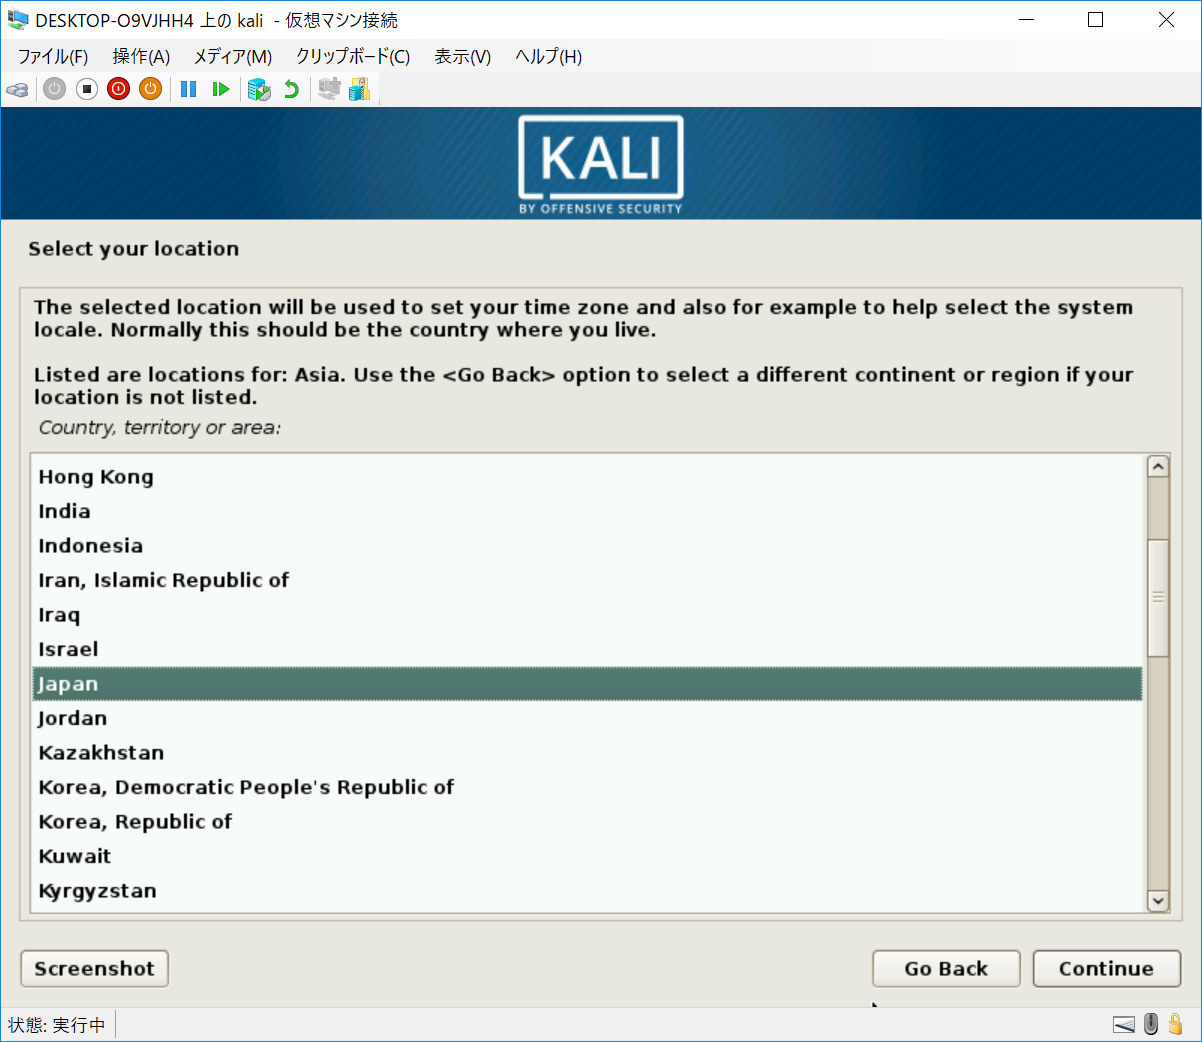Click the red Shut Down icon
This screenshot has height=1042, width=1202.
point(119,90)
